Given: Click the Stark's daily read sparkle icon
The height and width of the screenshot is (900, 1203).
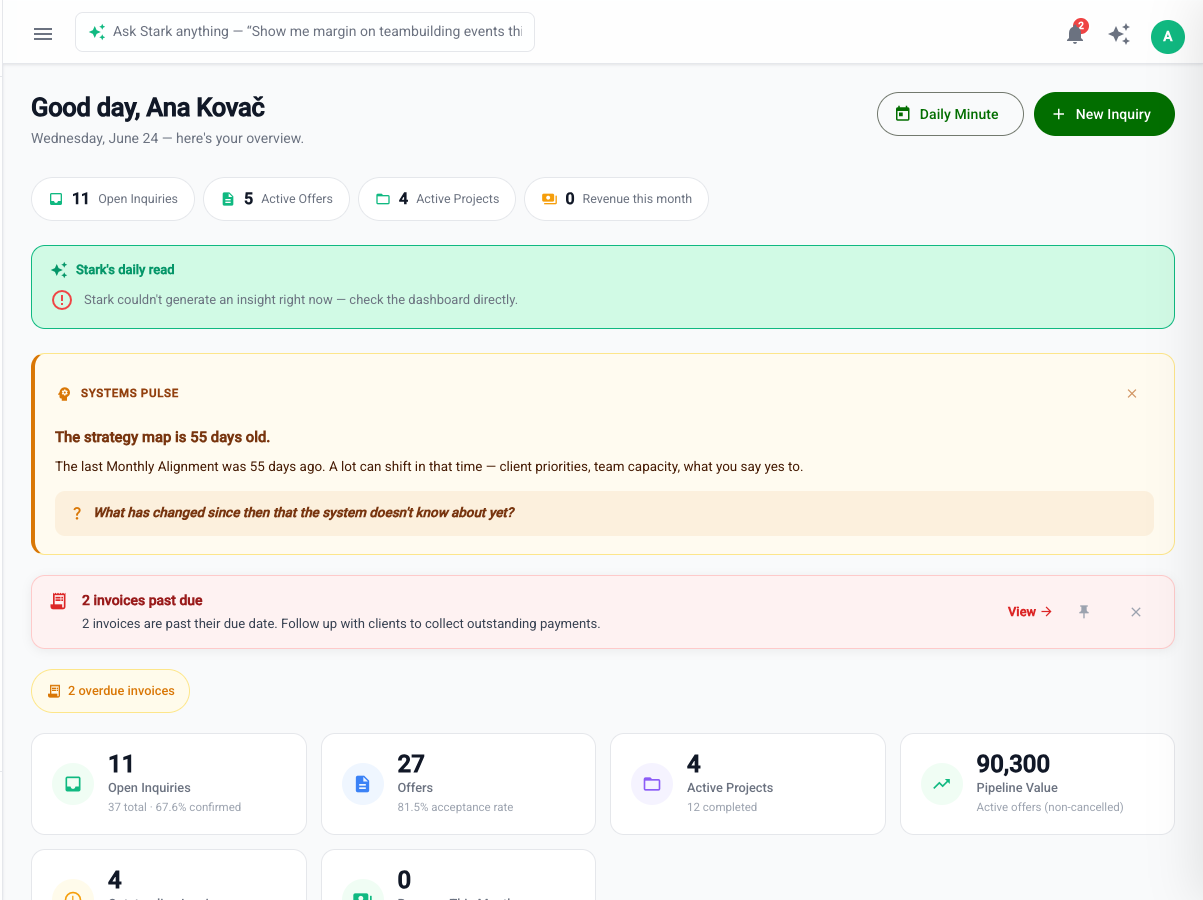Looking at the screenshot, I should pyautogui.click(x=60, y=270).
